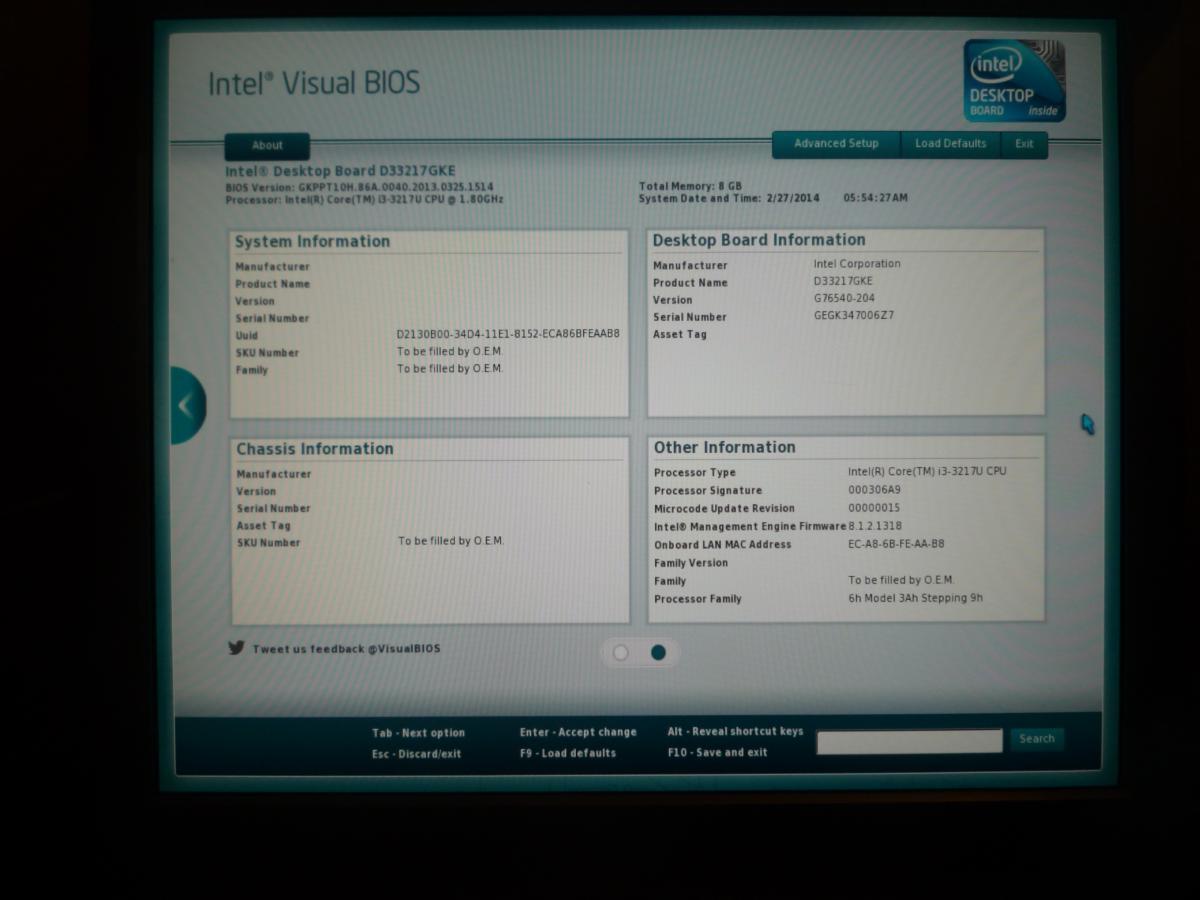The height and width of the screenshot is (900, 1200).
Task: Select the Desktop Board Information panel header
Action: [759, 240]
